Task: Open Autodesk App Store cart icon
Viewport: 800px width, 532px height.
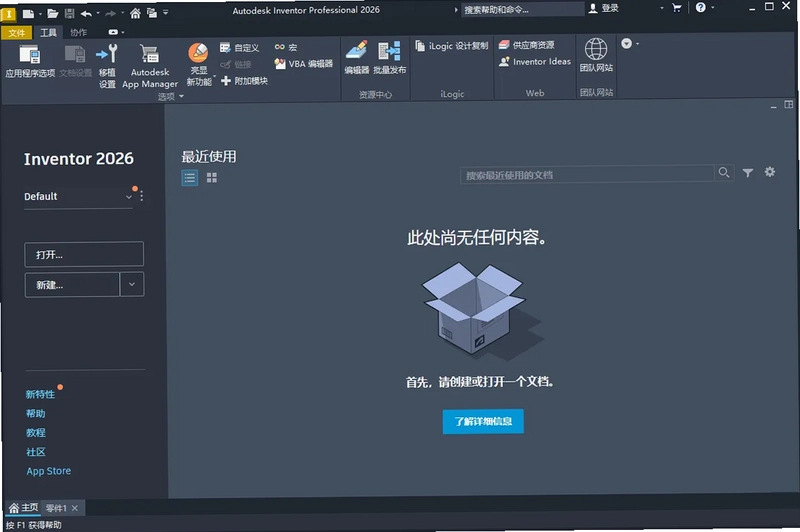Action: (x=677, y=8)
